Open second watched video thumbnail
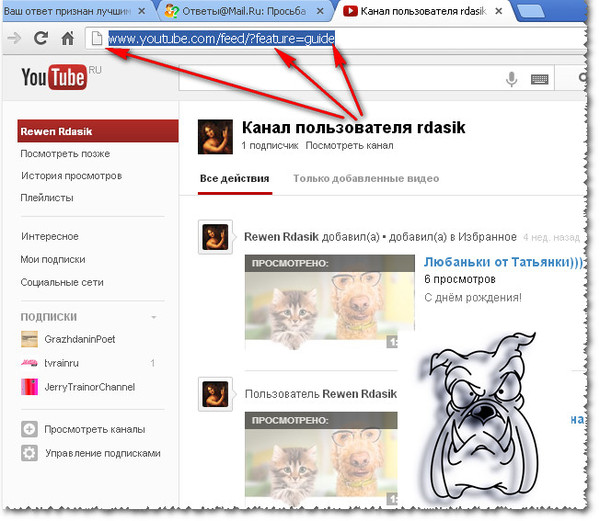600x521 pixels. (321, 459)
